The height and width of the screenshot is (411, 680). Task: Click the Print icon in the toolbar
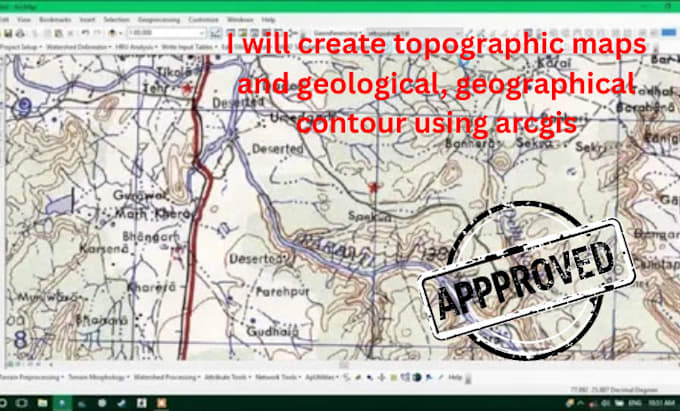(x=20, y=33)
